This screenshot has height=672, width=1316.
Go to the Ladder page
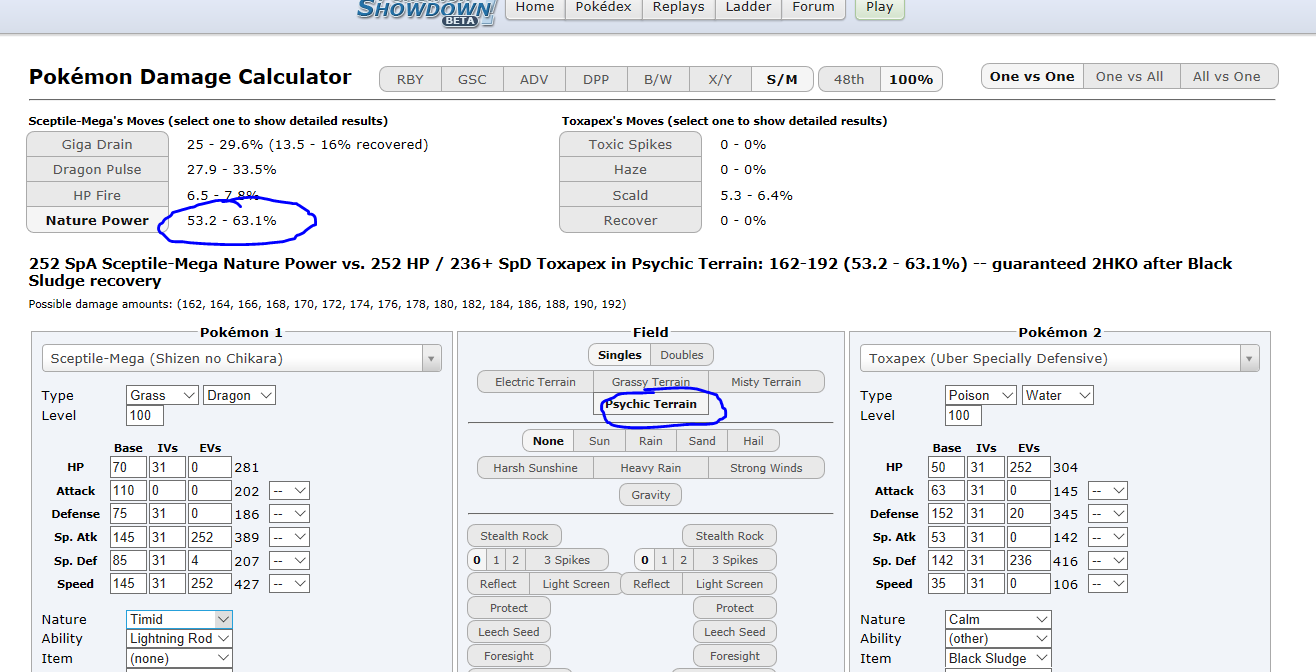pyautogui.click(x=748, y=8)
